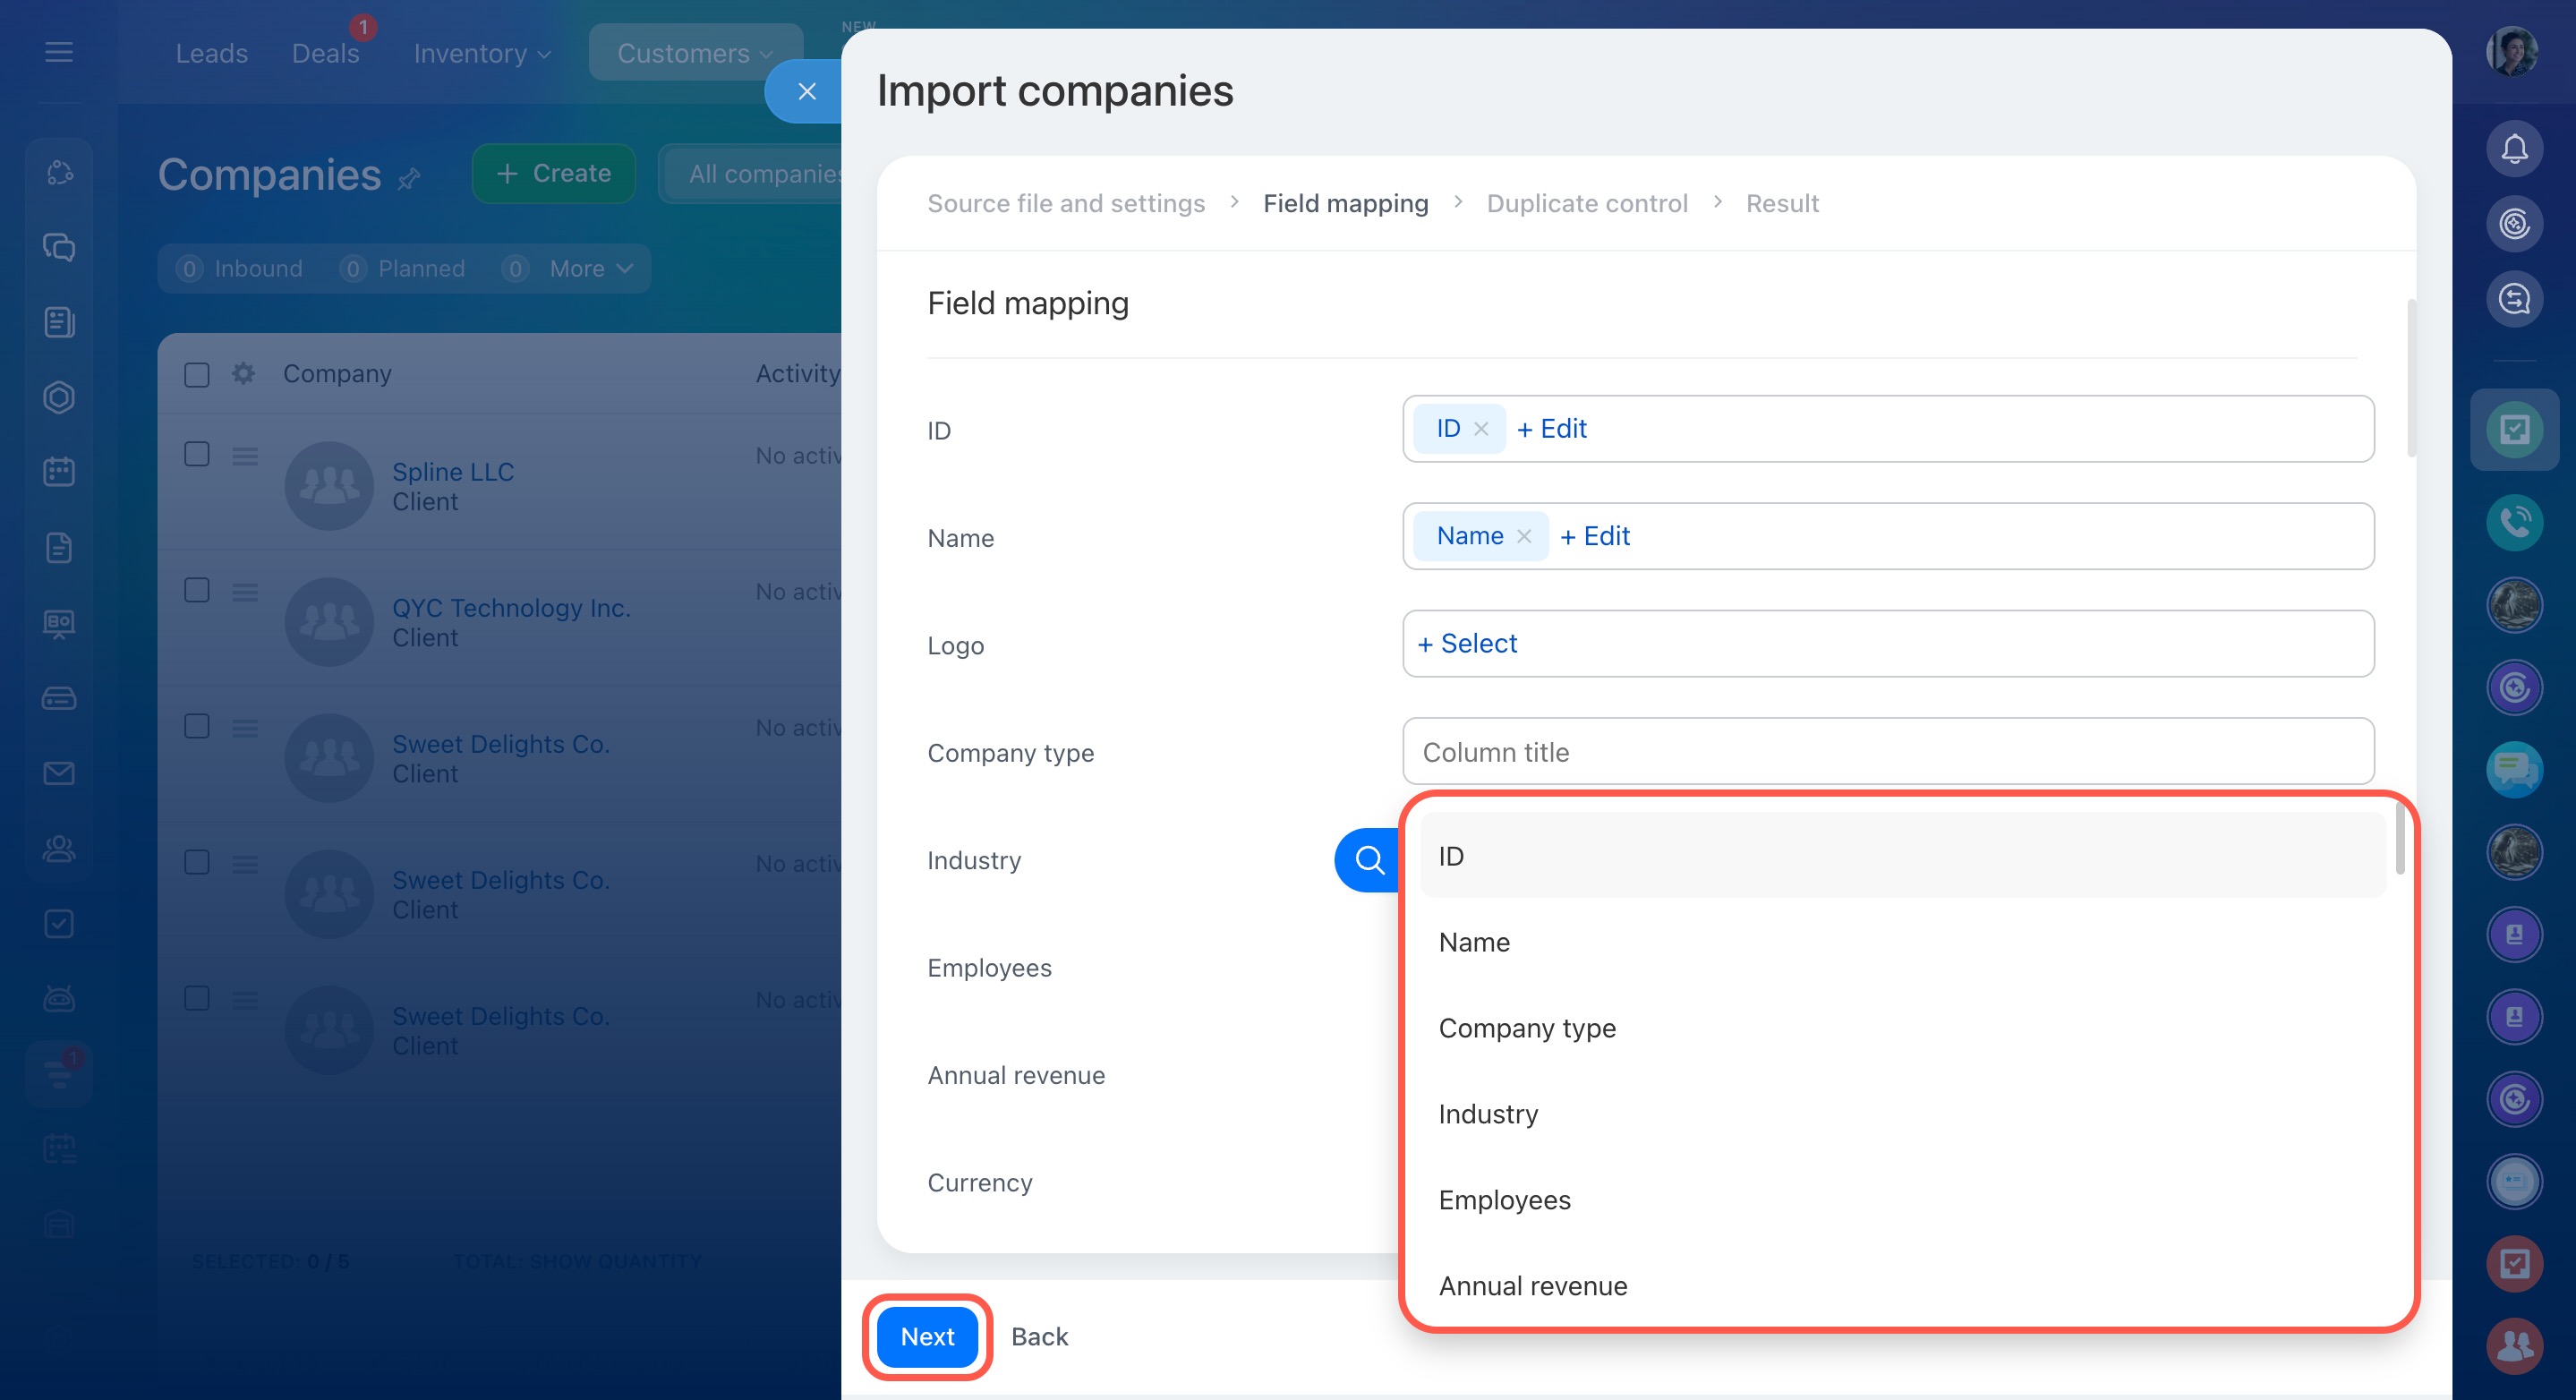Open the calendar icon in left sidebar
Viewport: 2576px width, 1400px height.
[59, 472]
